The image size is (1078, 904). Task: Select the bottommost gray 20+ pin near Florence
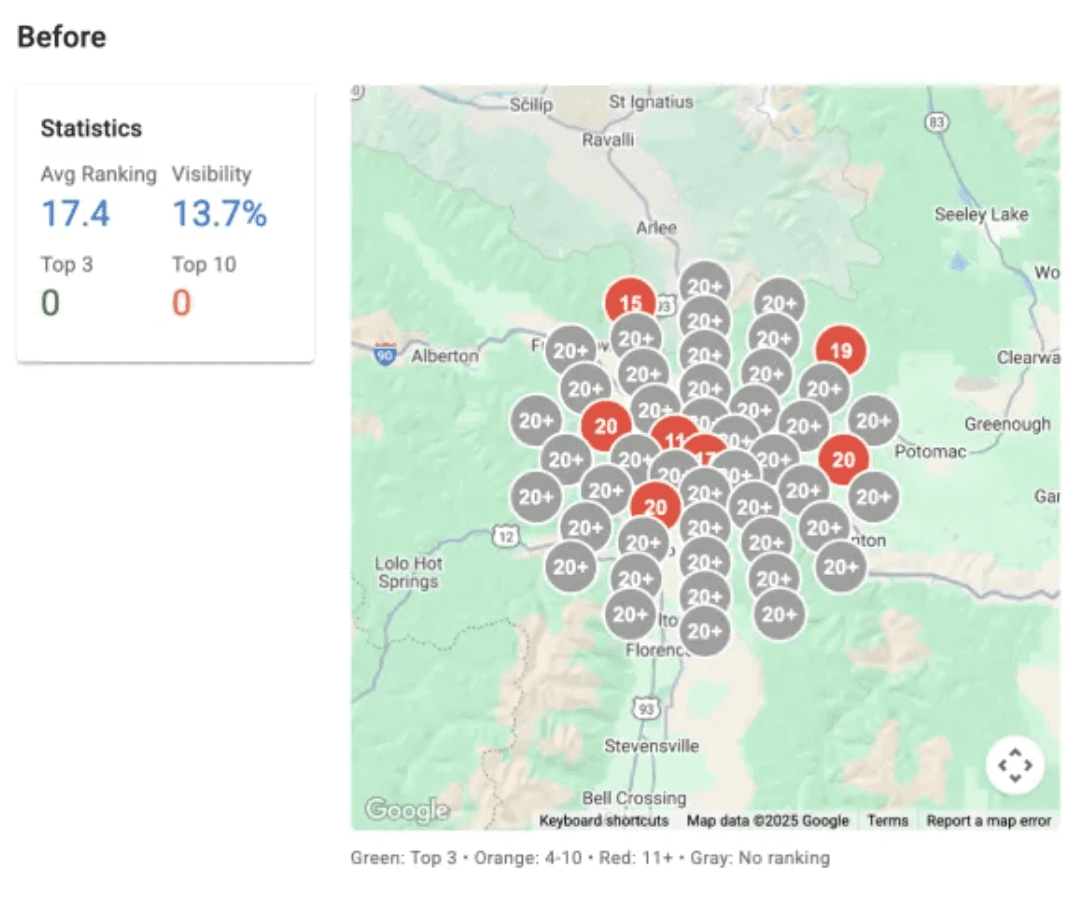(705, 631)
